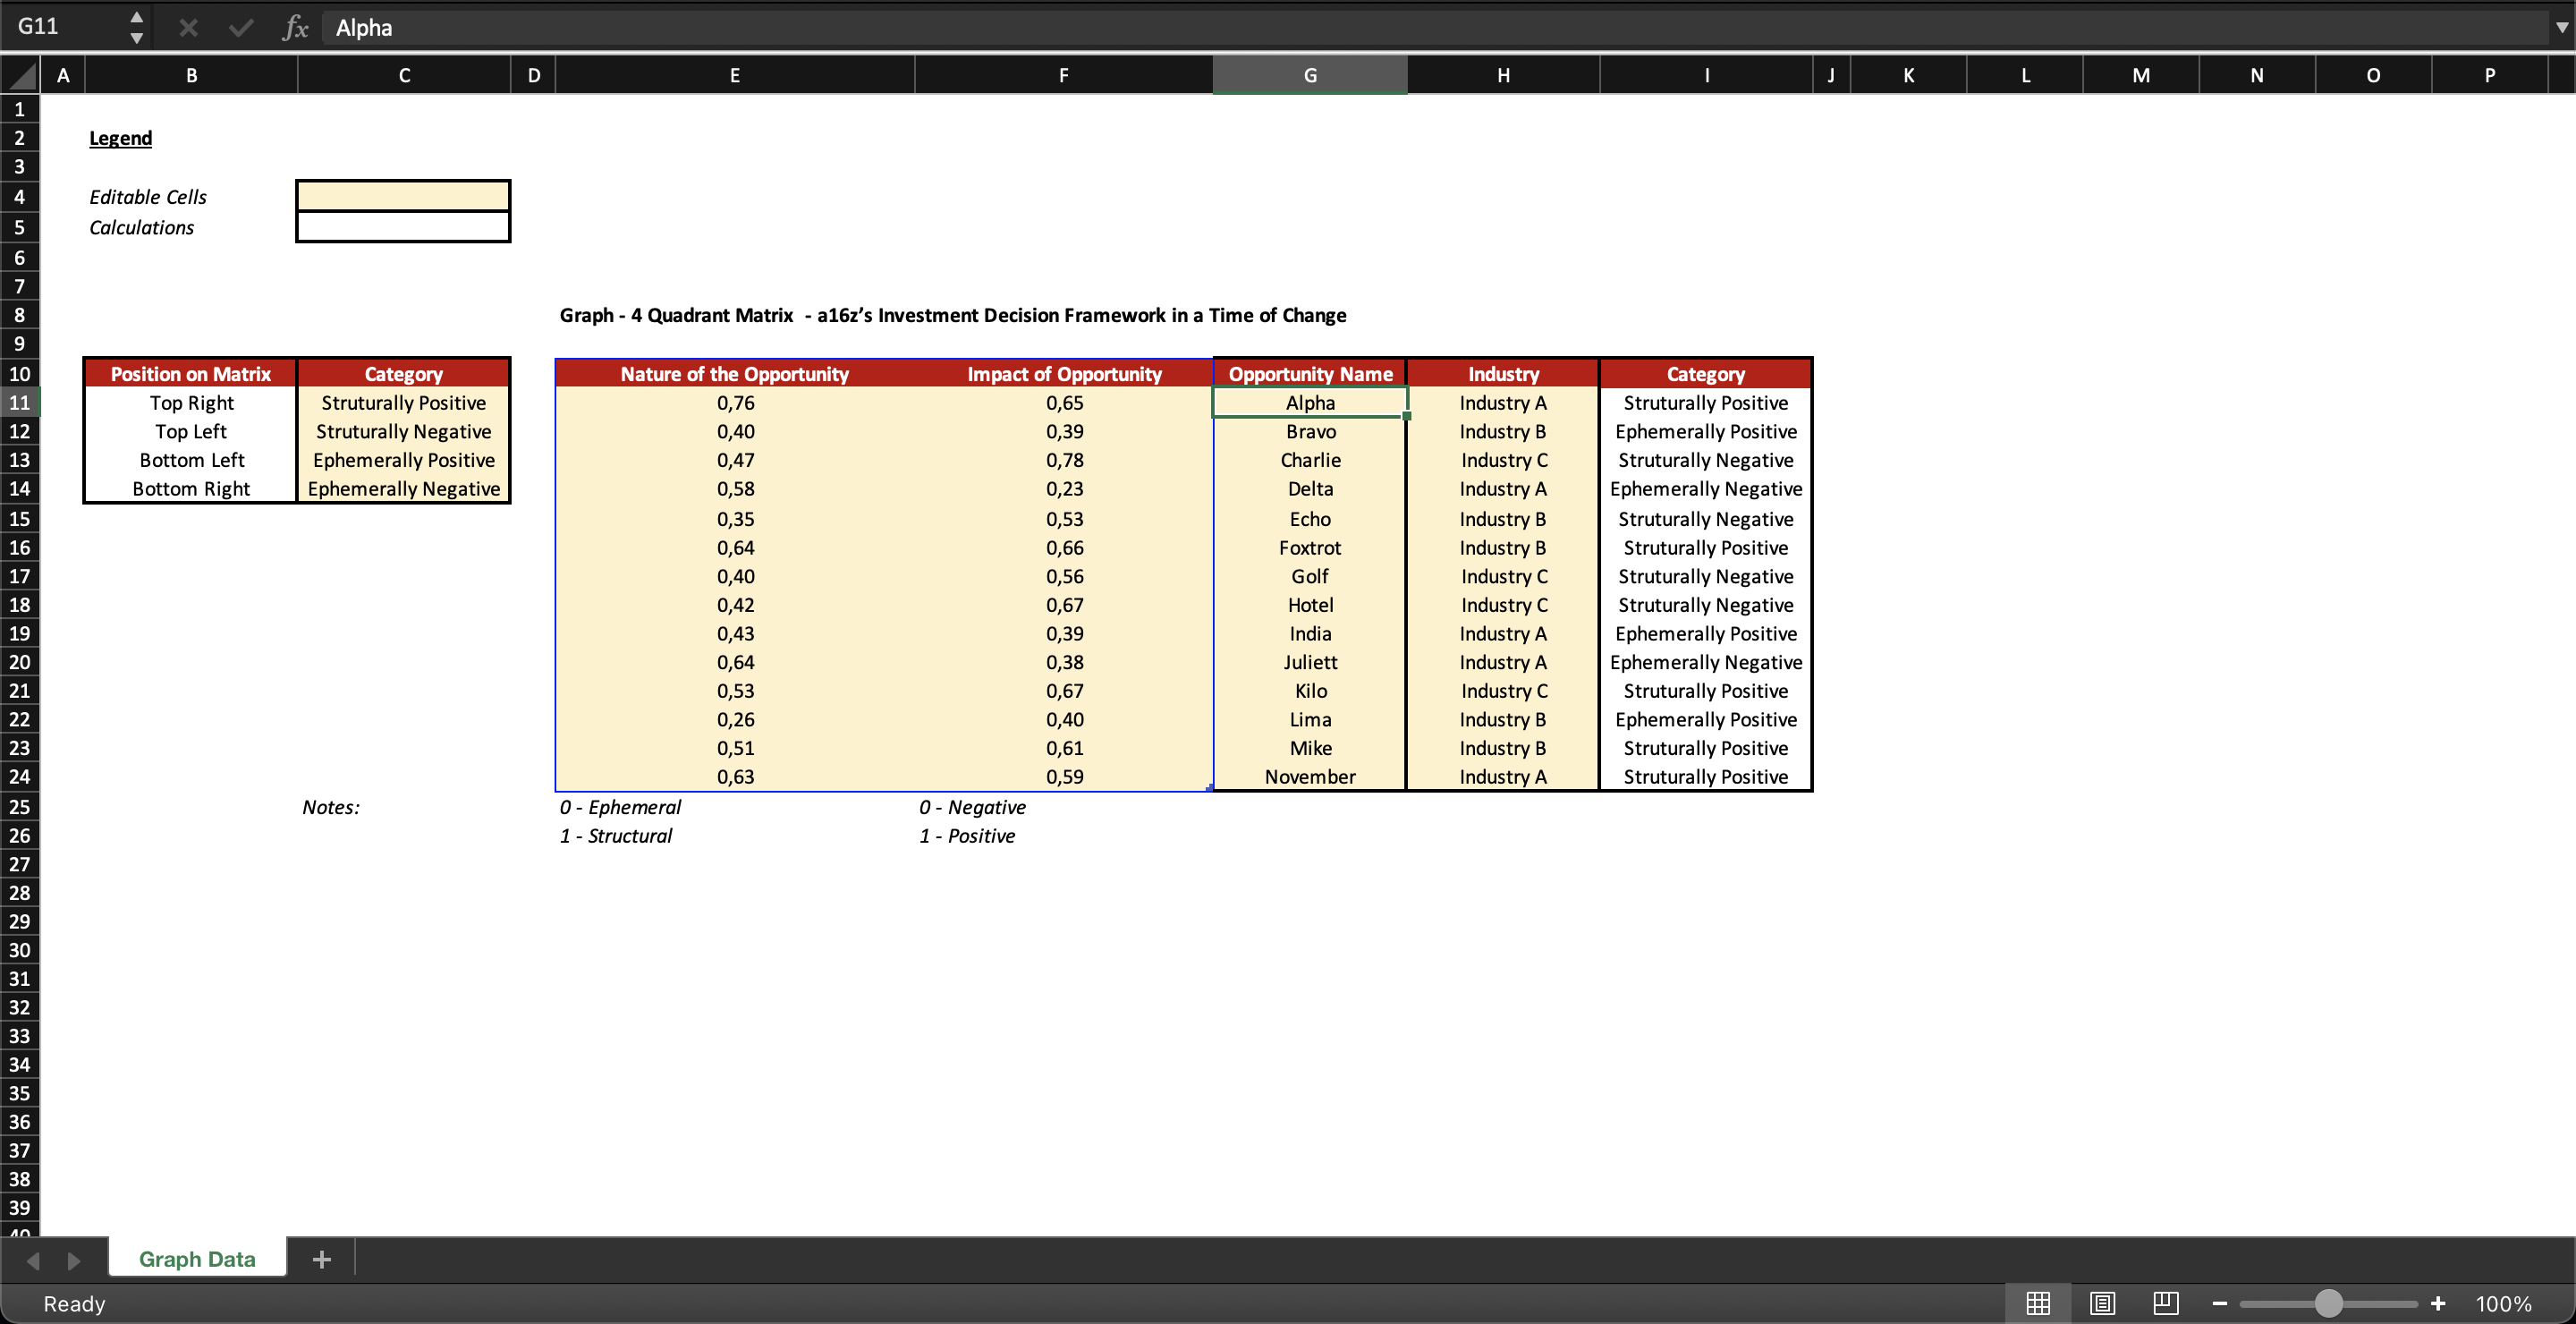Image resolution: width=2576 pixels, height=1324 pixels.
Task: Click next sheet navigation arrow
Action: click(x=73, y=1260)
